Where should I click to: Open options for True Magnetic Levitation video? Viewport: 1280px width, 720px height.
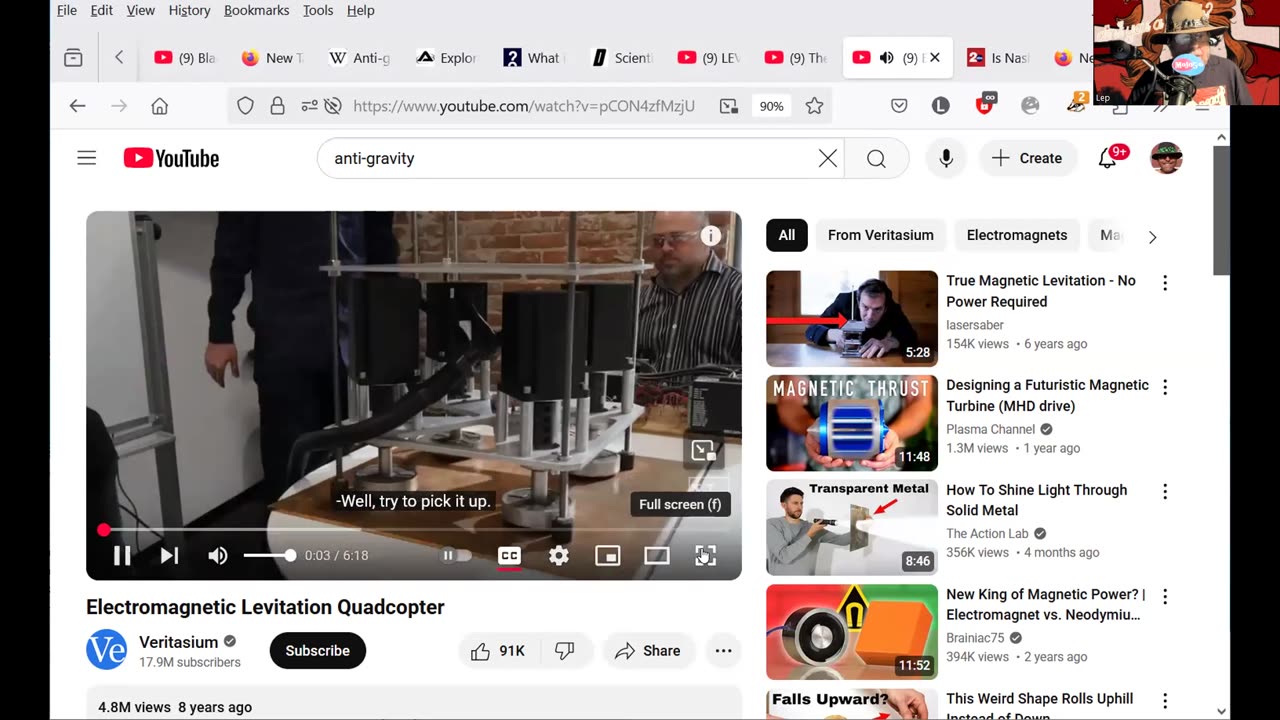point(1165,283)
